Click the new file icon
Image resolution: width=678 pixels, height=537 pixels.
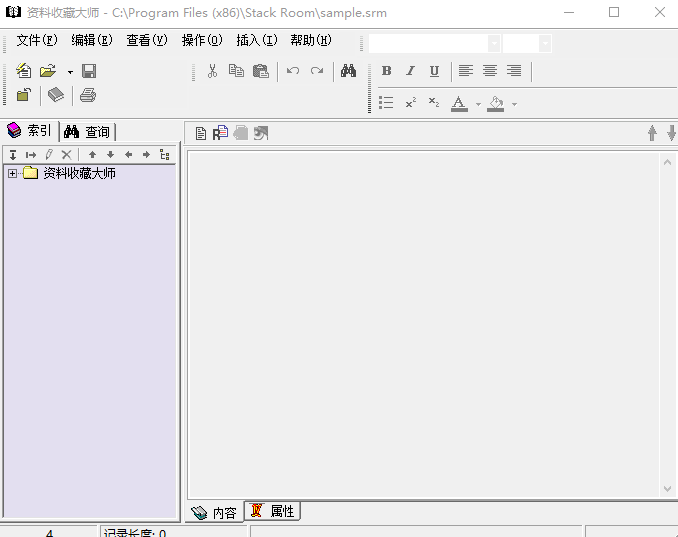point(24,71)
